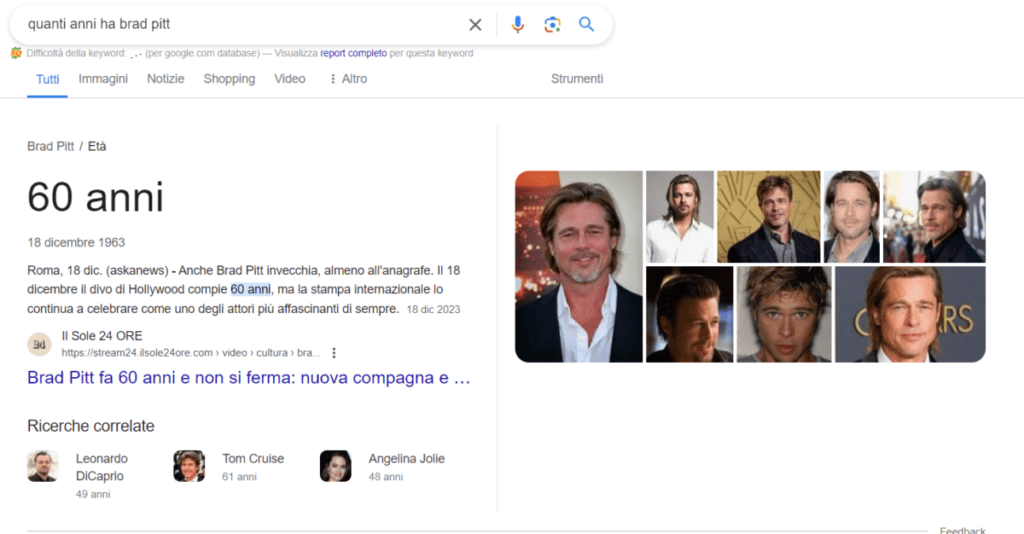Click the stream24.ilsole24ore.com URL breadcrumb
This screenshot has width=1024, height=534.
191,353
